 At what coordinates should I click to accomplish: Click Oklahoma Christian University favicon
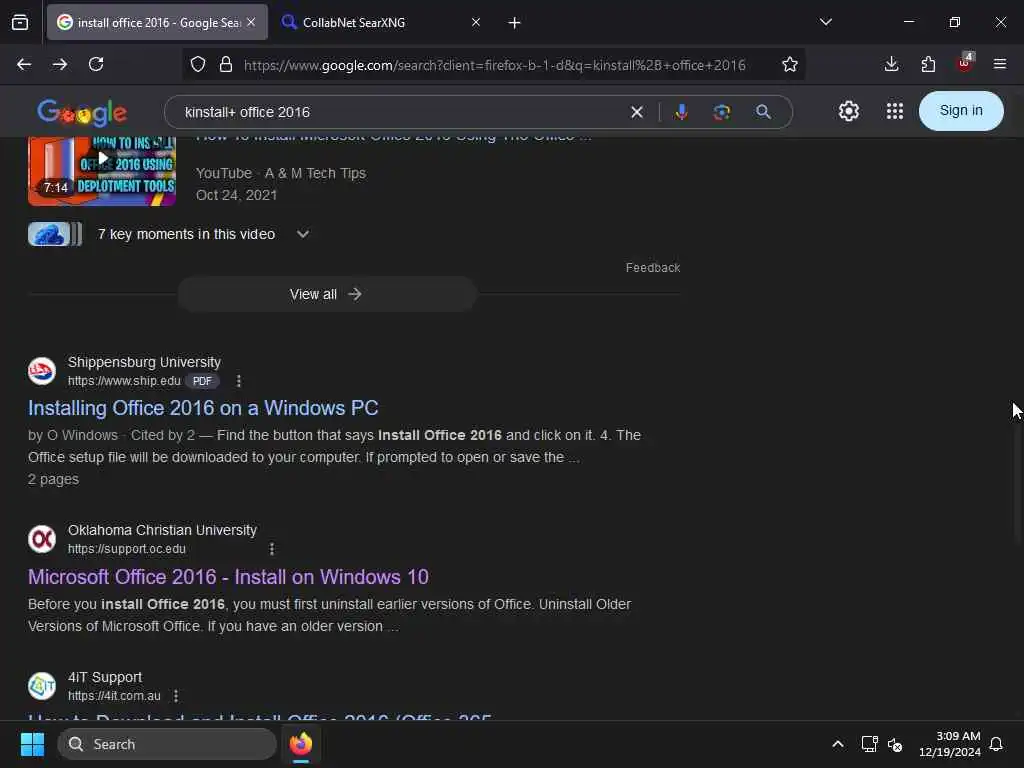[x=42, y=539]
